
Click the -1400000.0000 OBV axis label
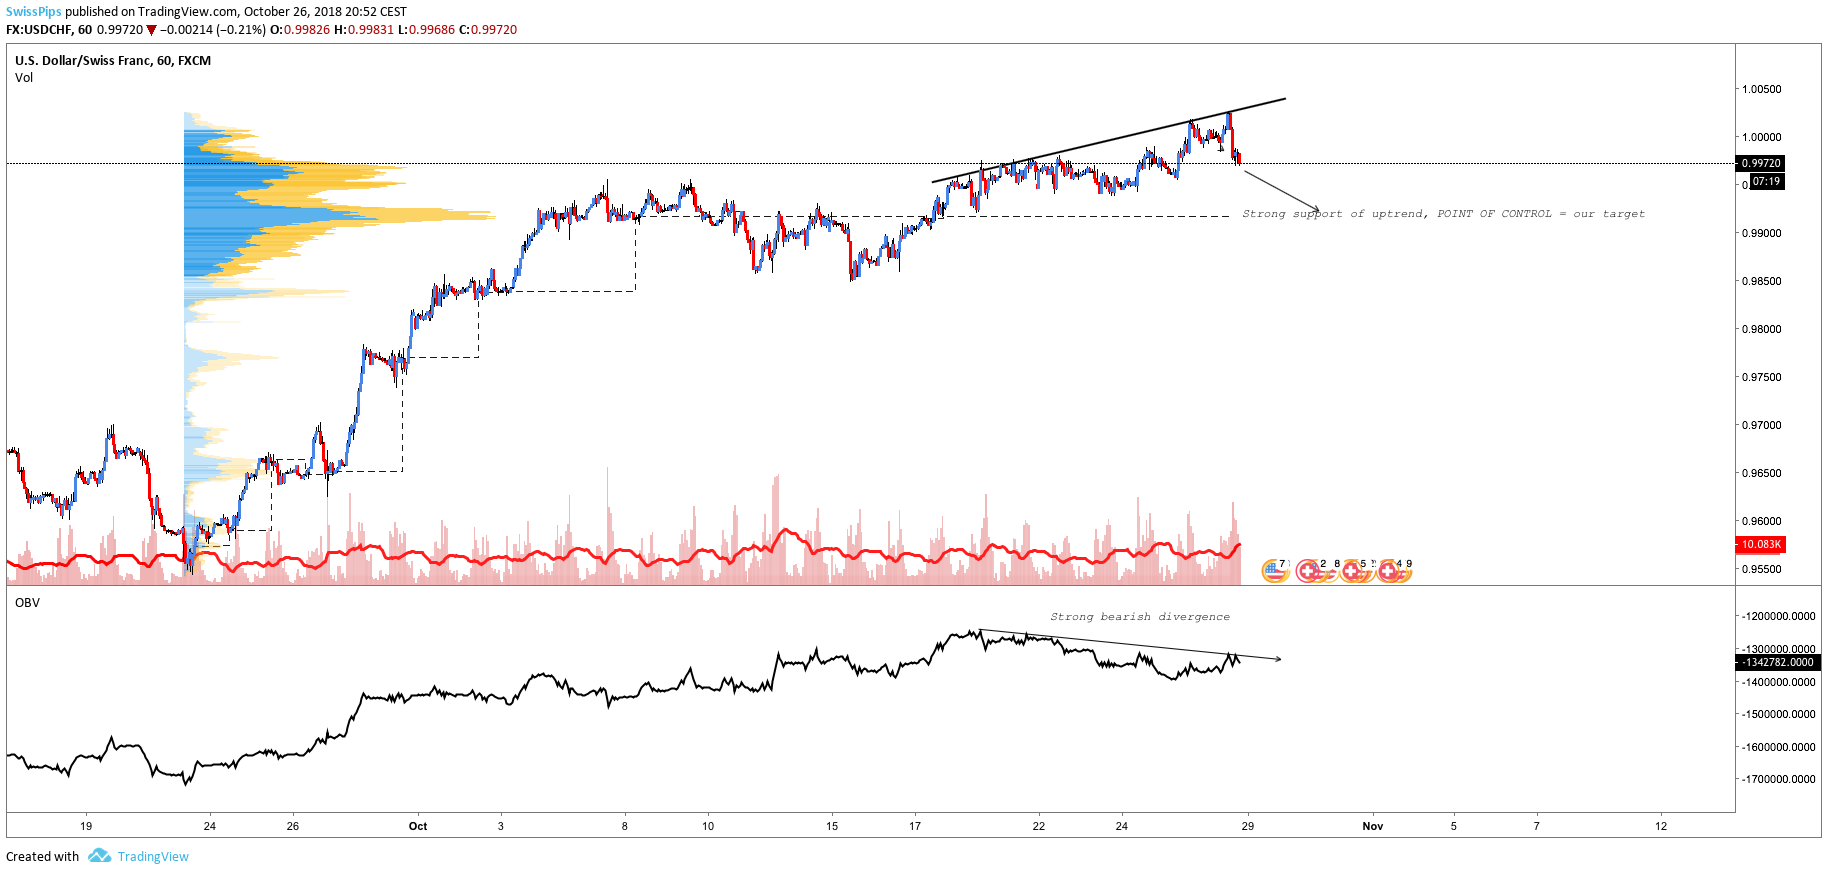(x=1778, y=683)
